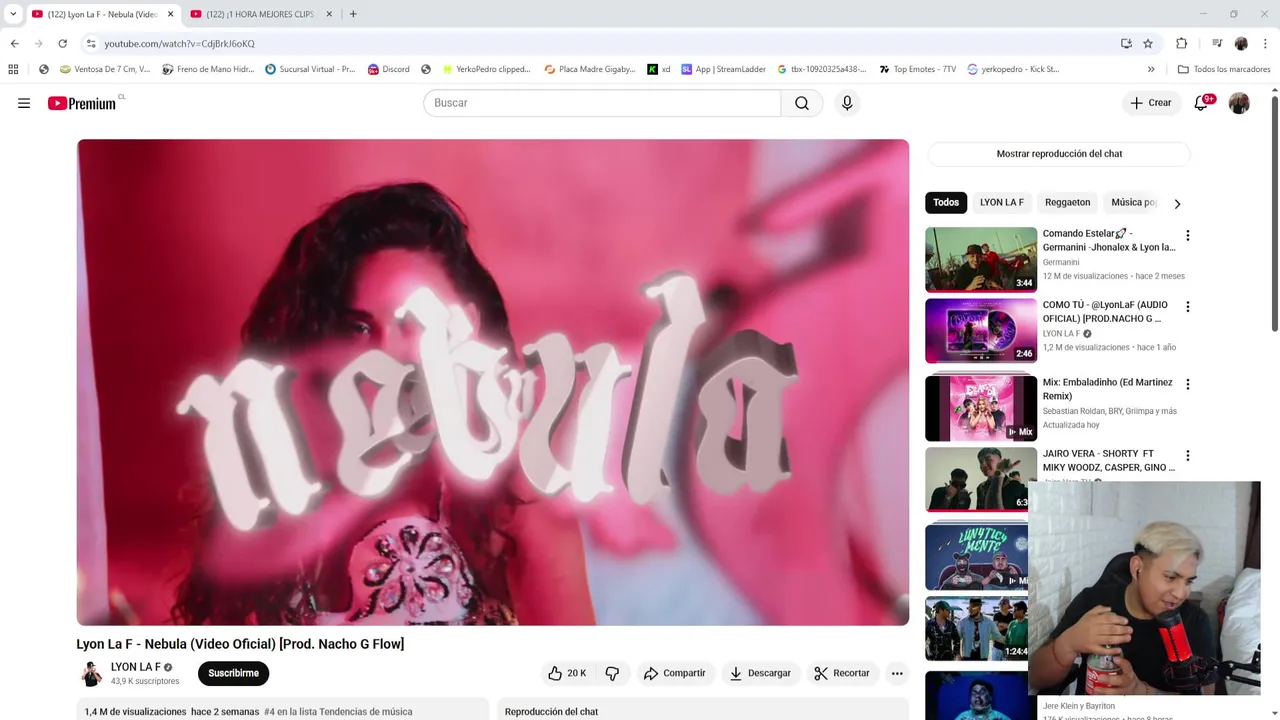The image size is (1280, 720).
Task: Click the Nebula video player
Action: click(x=493, y=382)
